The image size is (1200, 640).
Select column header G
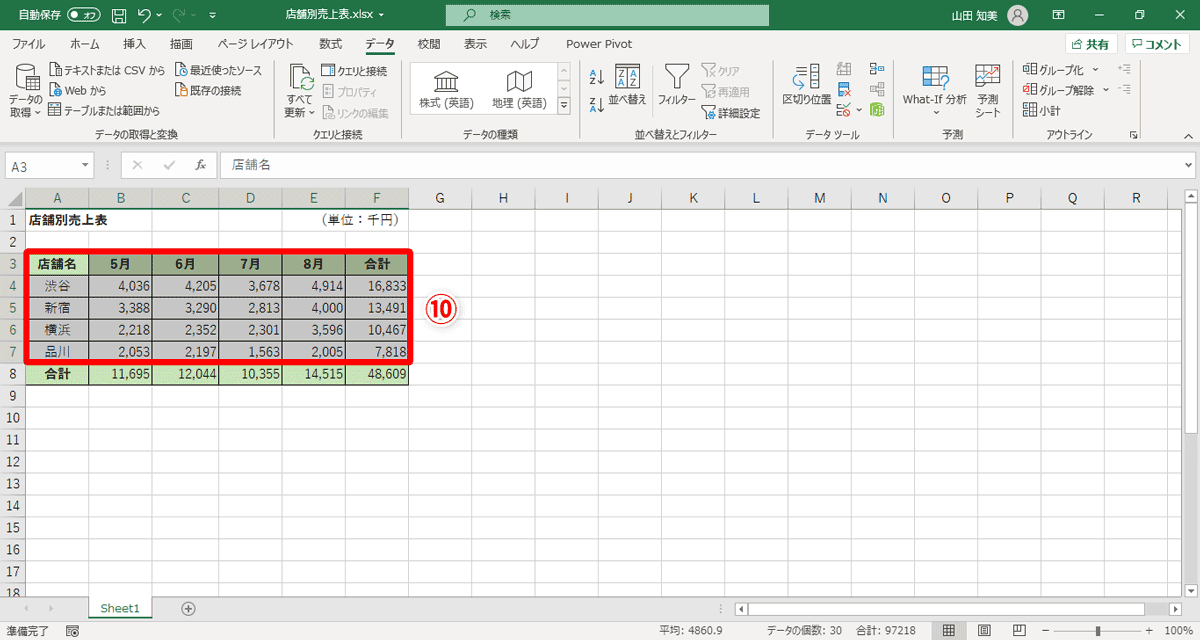[x=440, y=198]
